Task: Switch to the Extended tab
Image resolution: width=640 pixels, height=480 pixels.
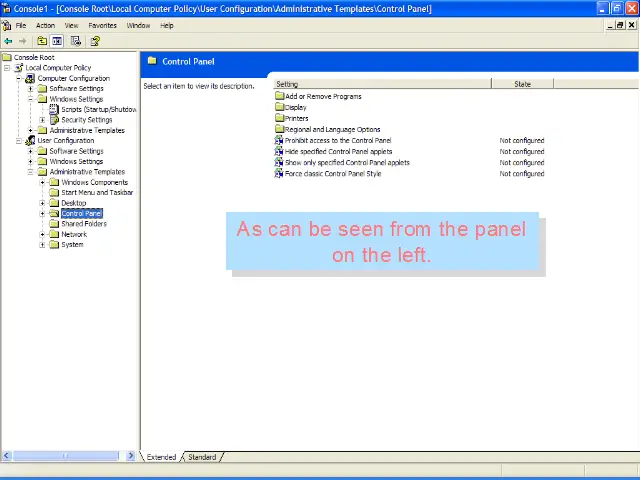Action: pyautogui.click(x=161, y=457)
